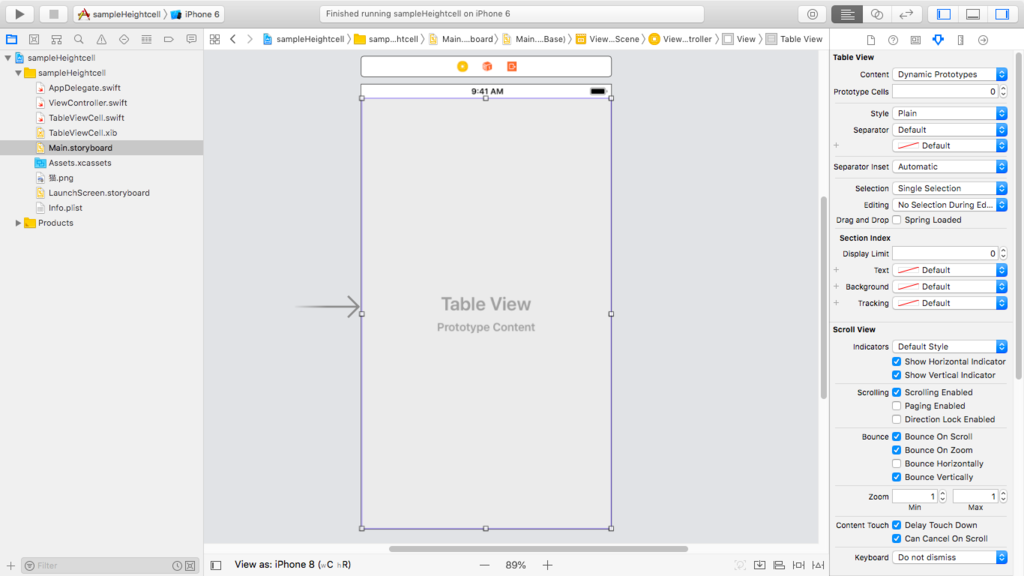Select the Exit dock icon
The image size is (1024, 576).
point(512,67)
